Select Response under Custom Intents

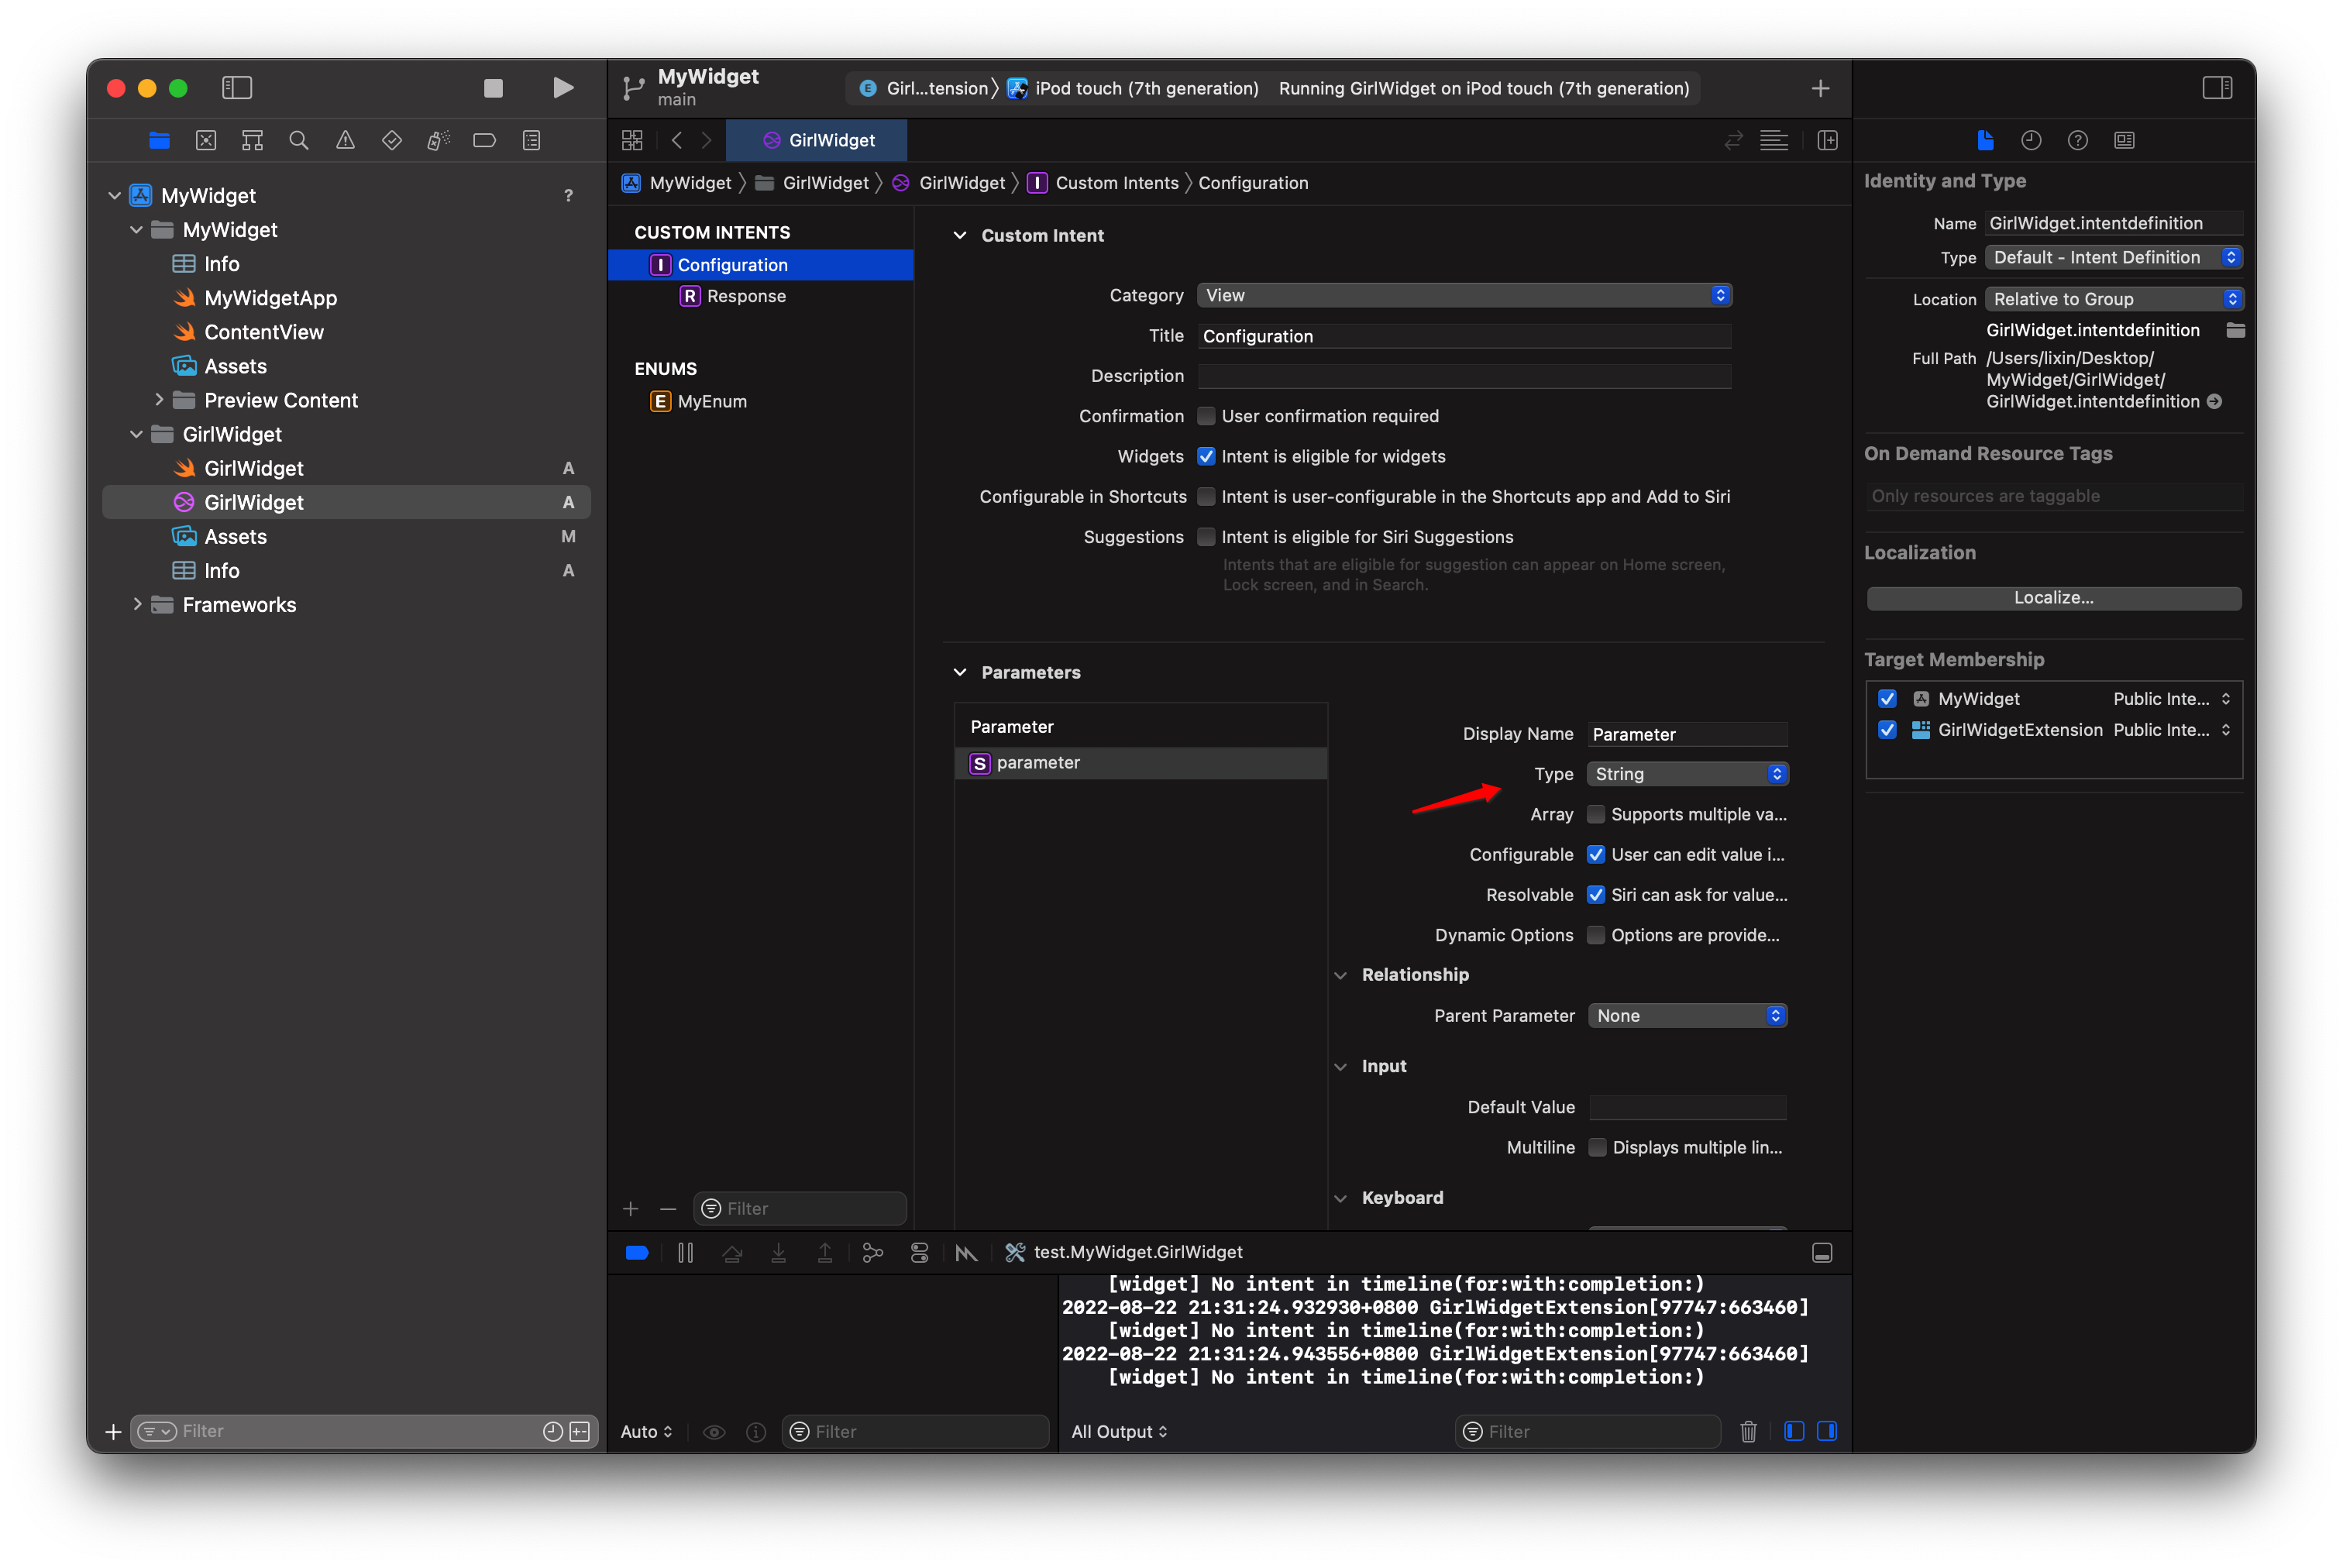tap(745, 296)
